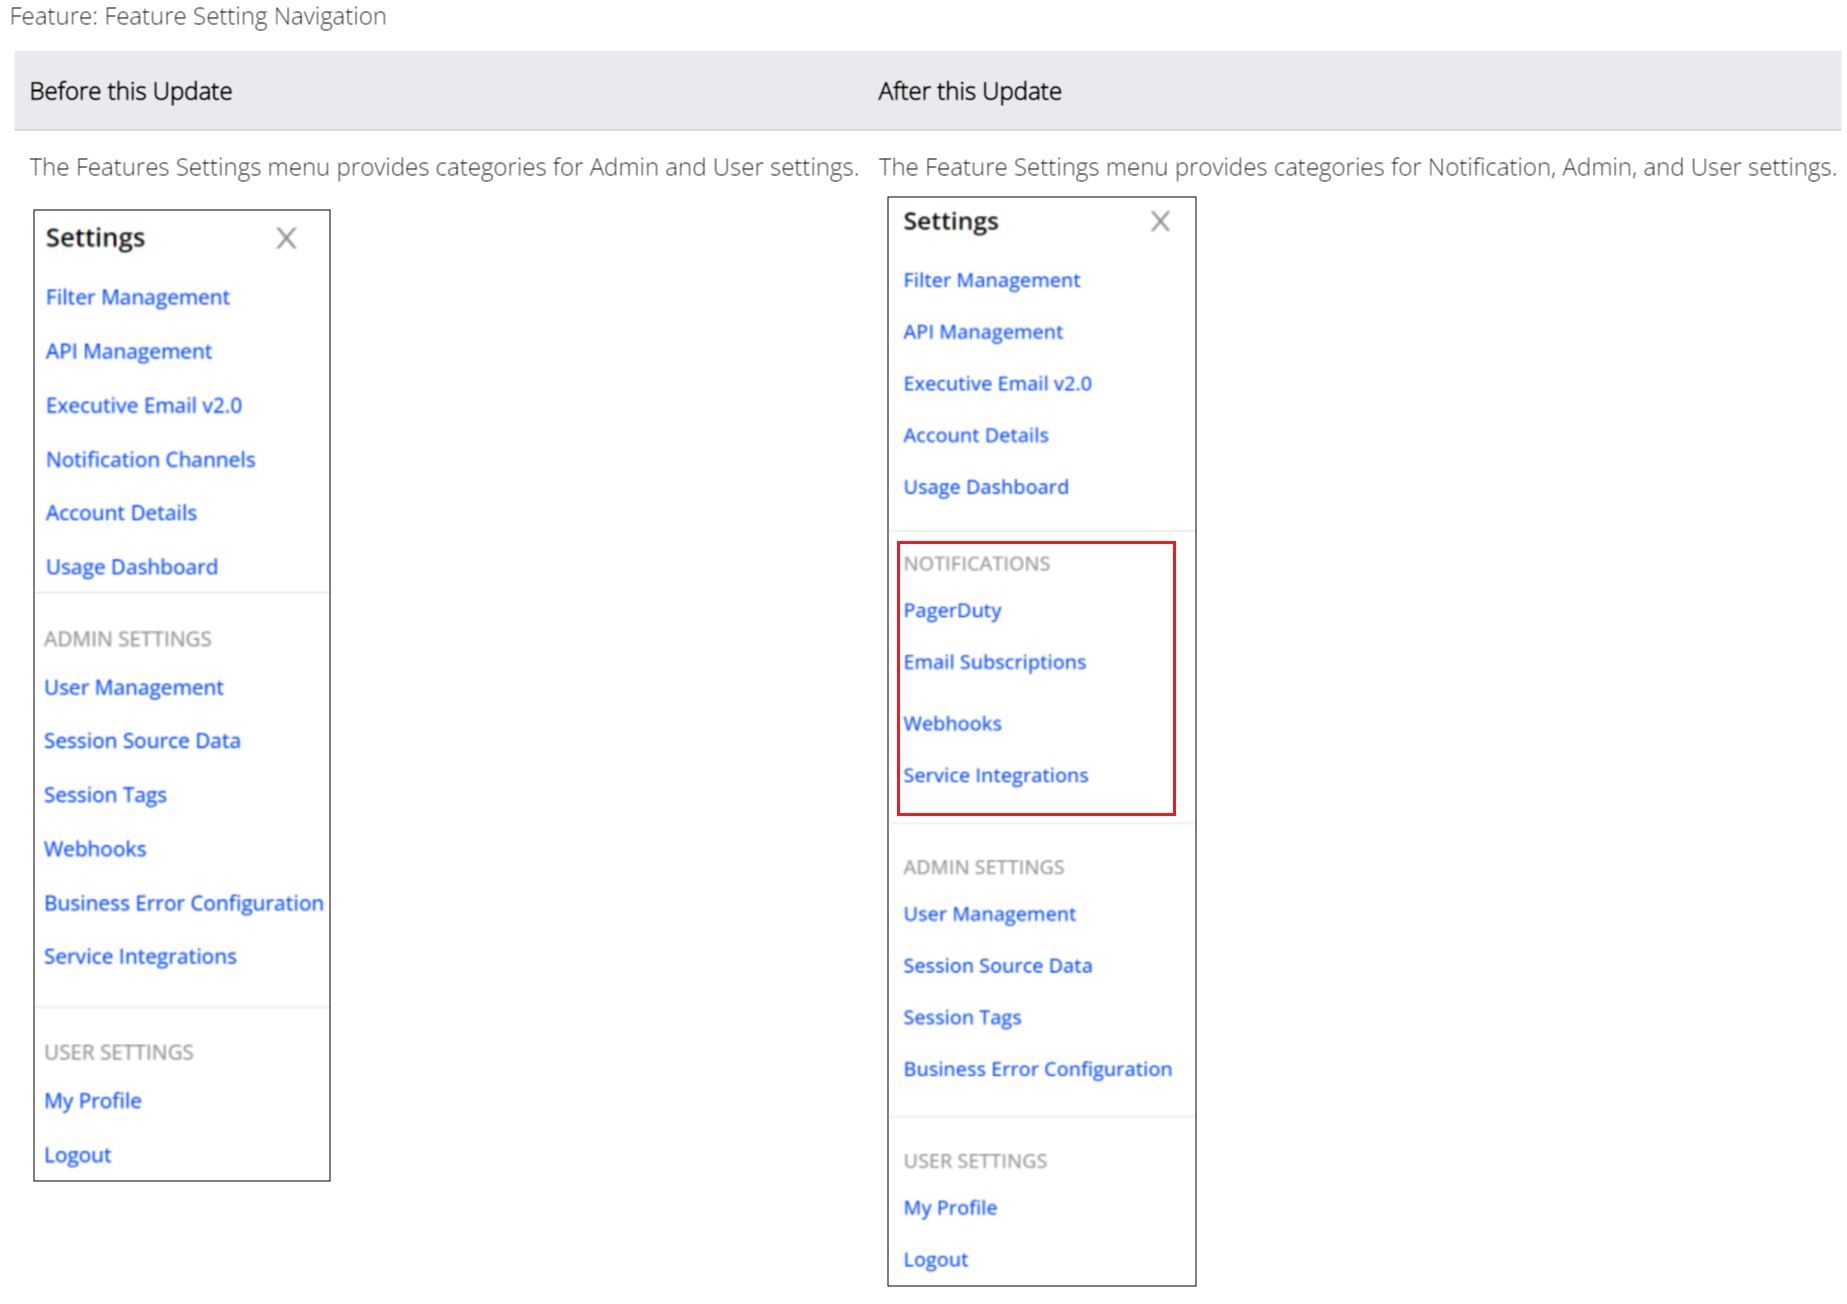Click Webhooks under left Admin Settings
The height and width of the screenshot is (1304, 1847).
(x=95, y=849)
